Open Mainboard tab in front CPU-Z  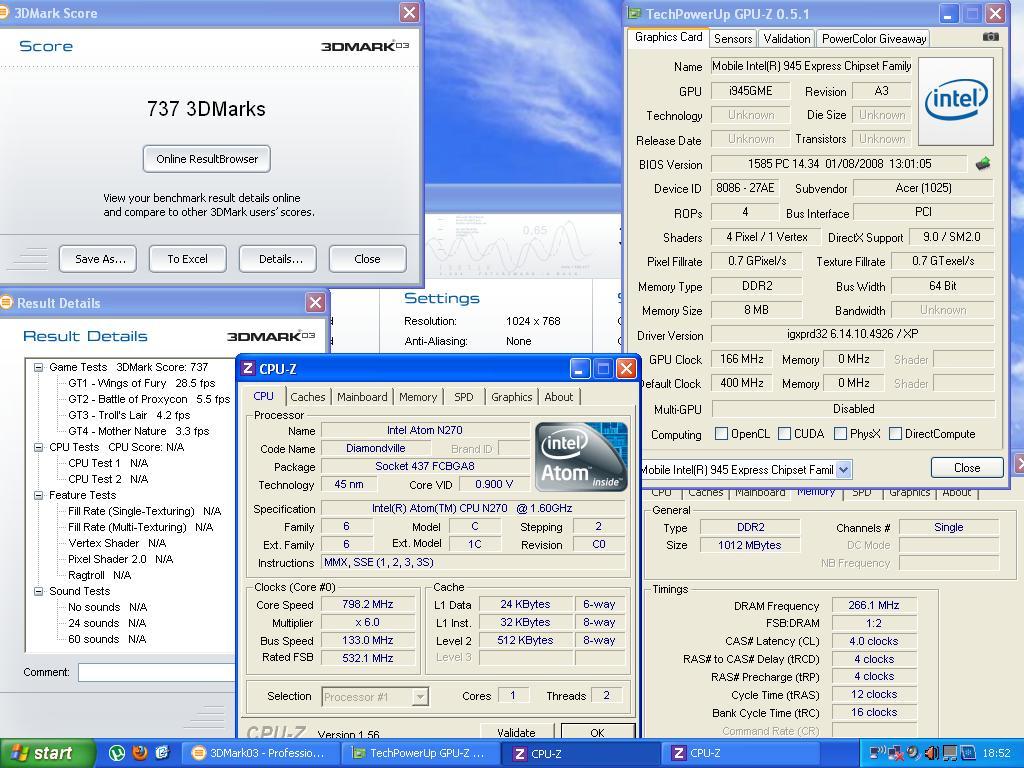pos(362,396)
